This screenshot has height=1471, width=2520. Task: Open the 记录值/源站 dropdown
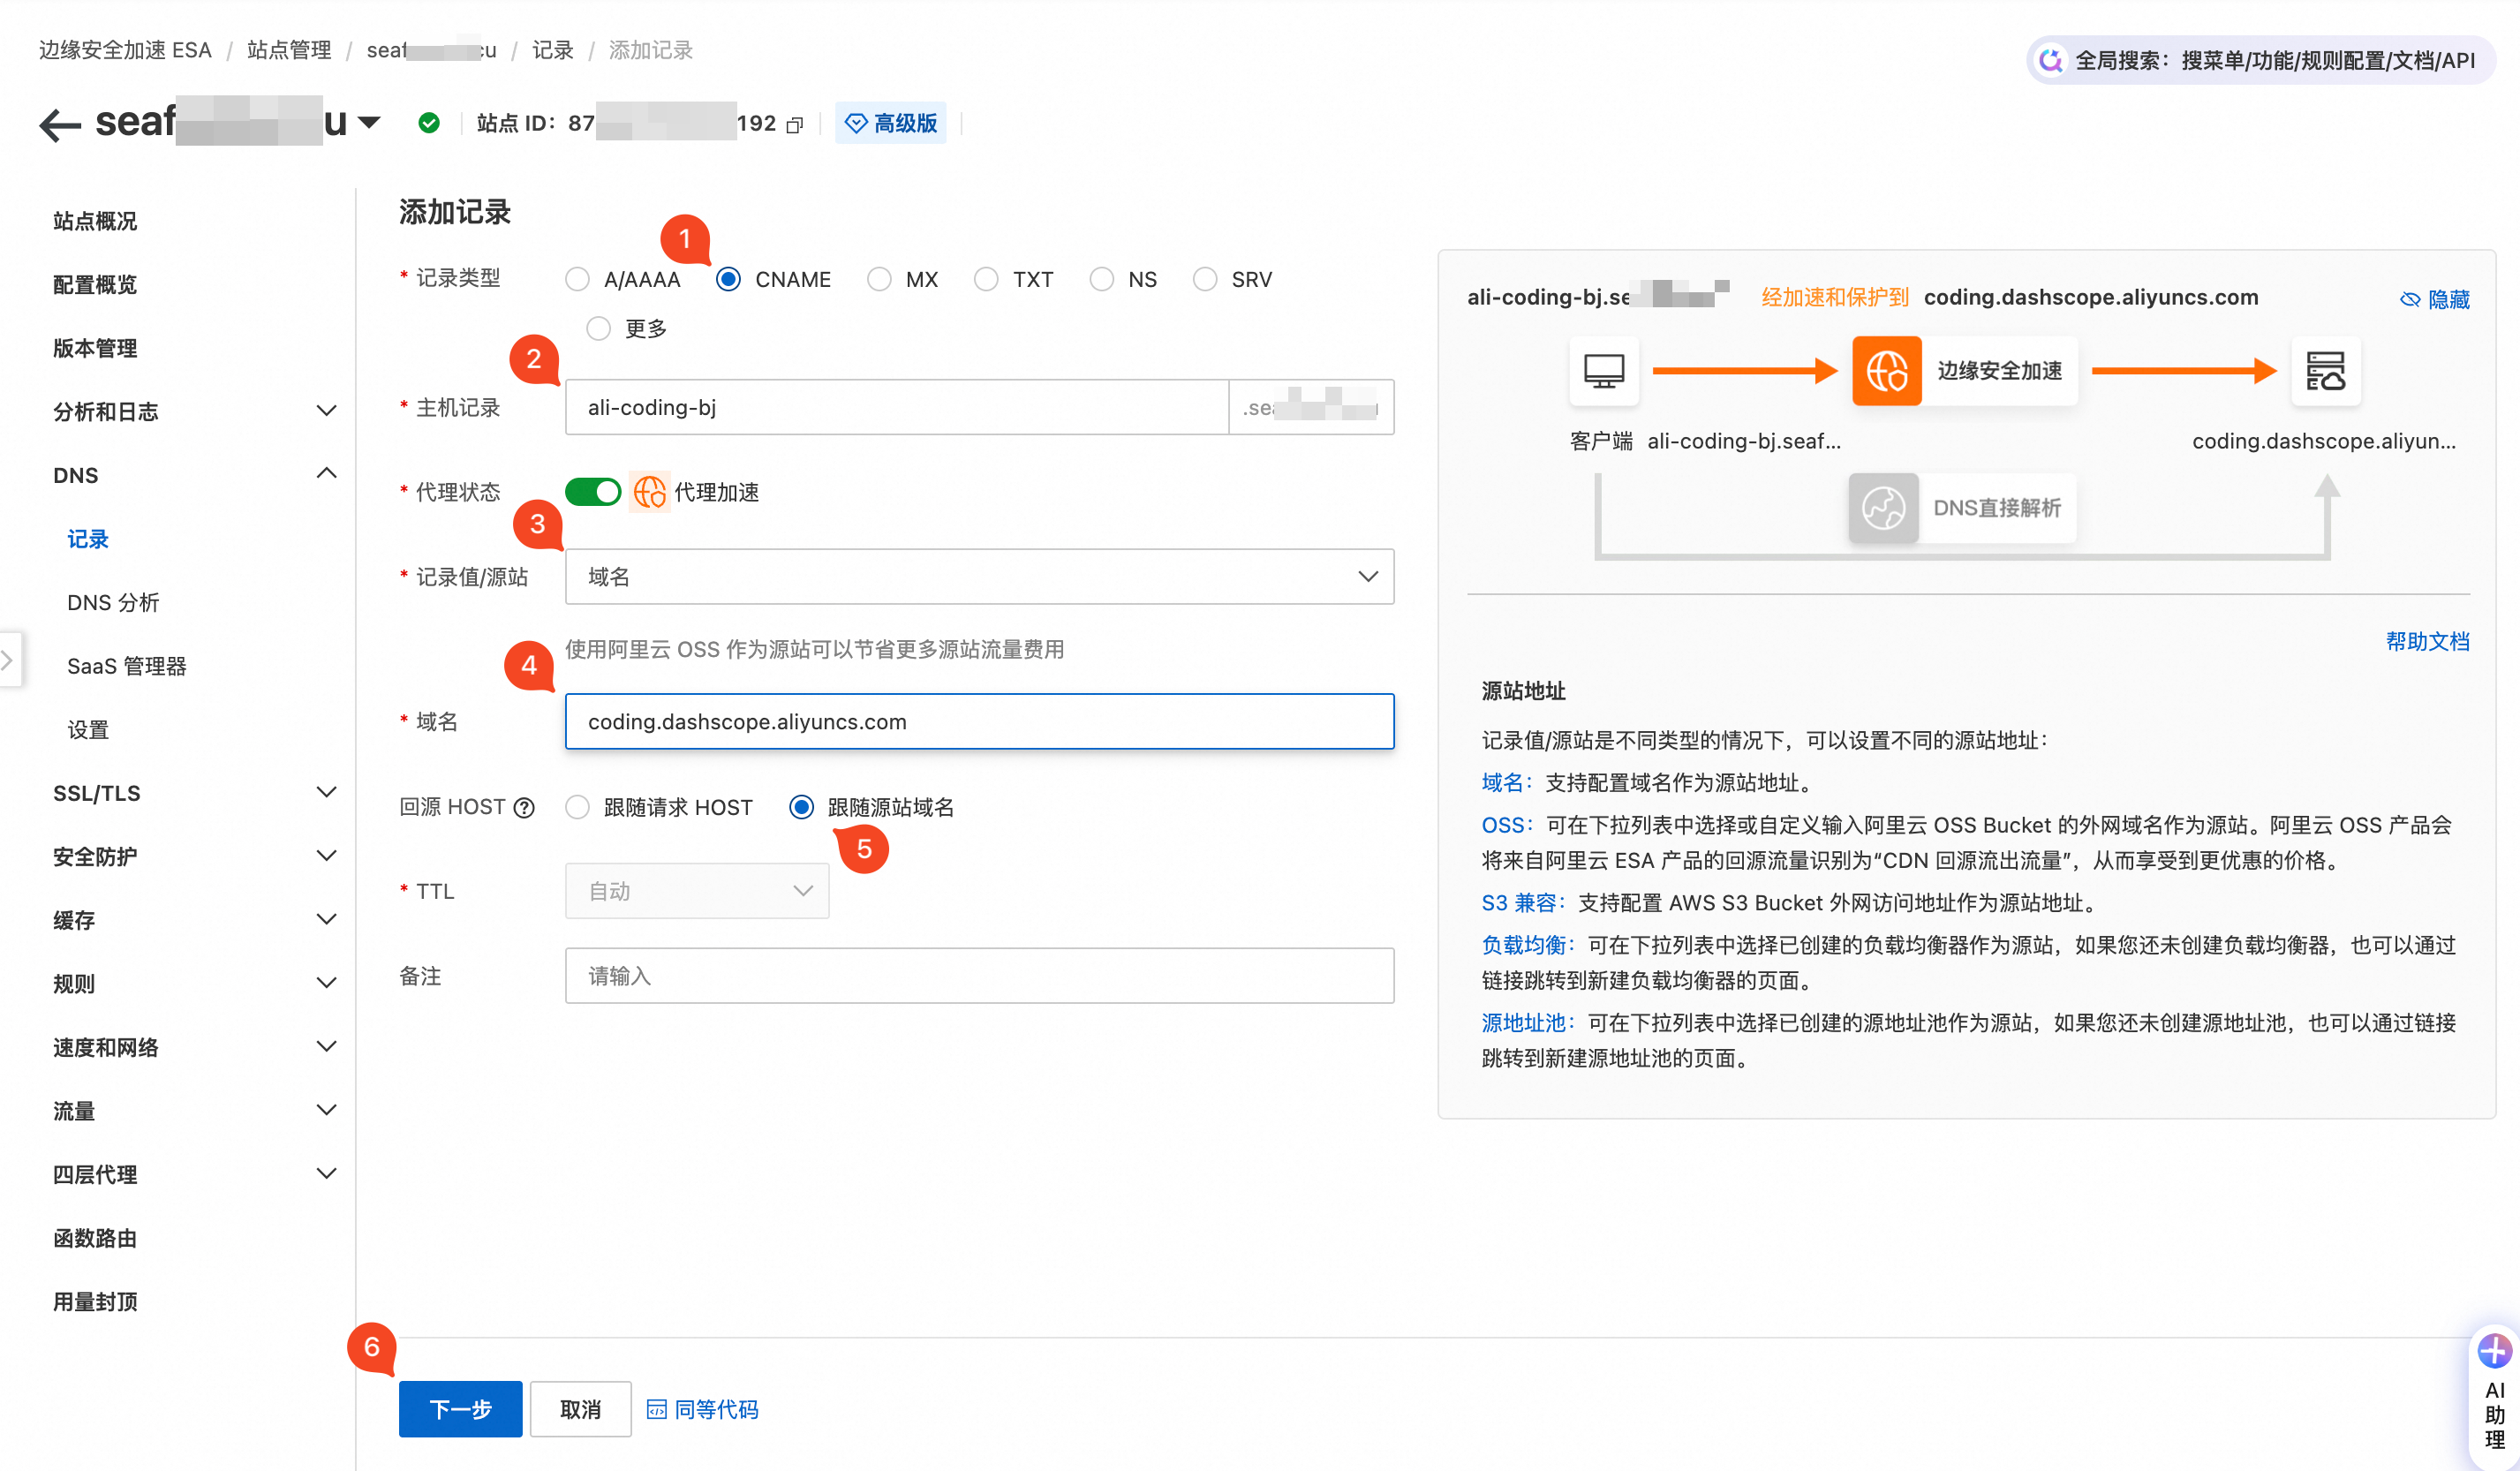[979, 577]
